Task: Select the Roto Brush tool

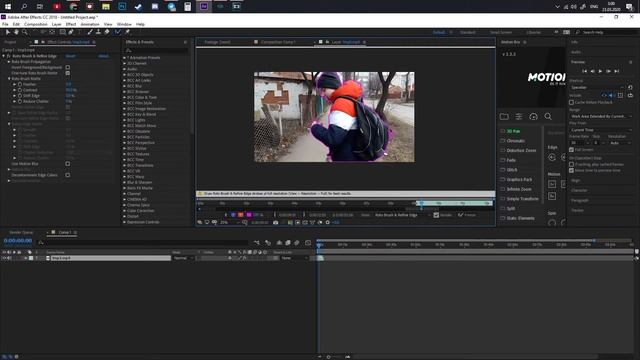Action: (x=118, y=32)
